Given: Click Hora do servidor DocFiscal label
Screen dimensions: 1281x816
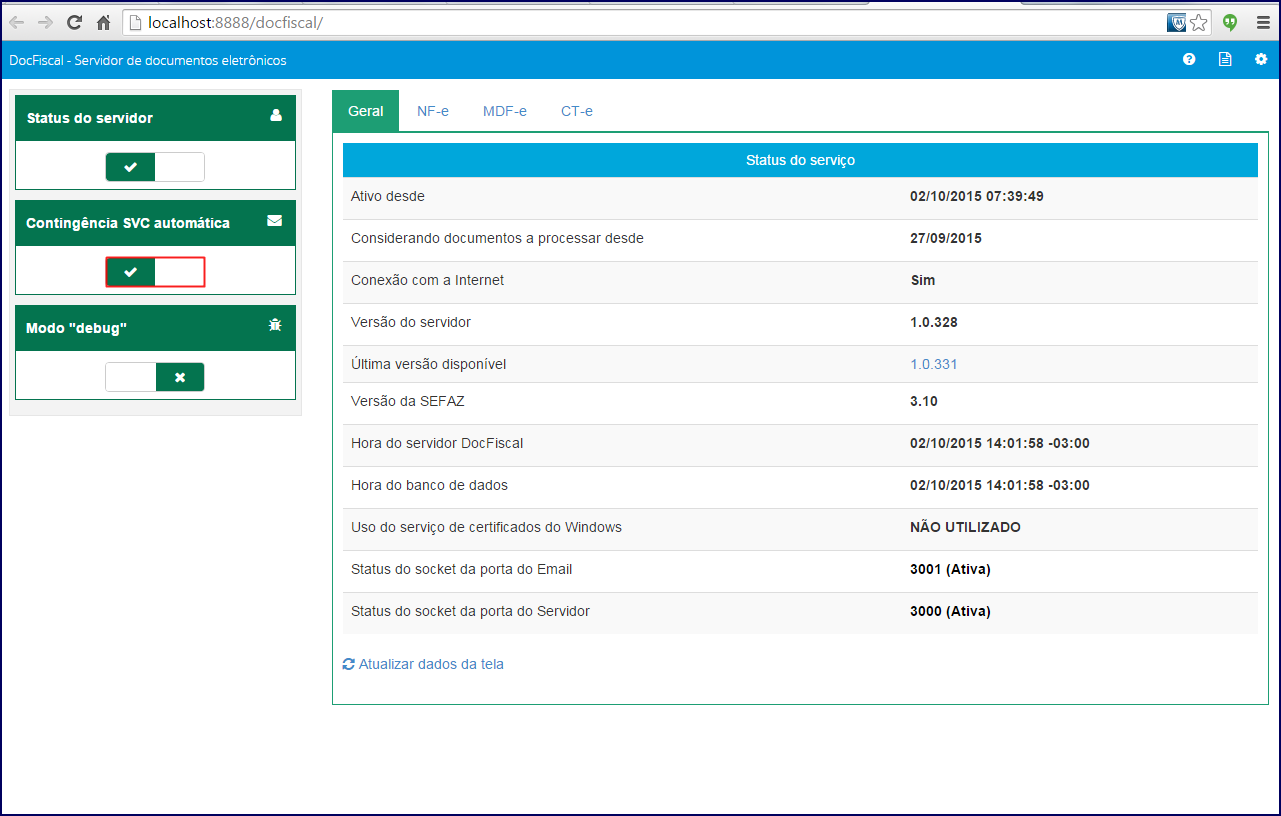Looking at the screenshot, I should [x=437, y=443].
